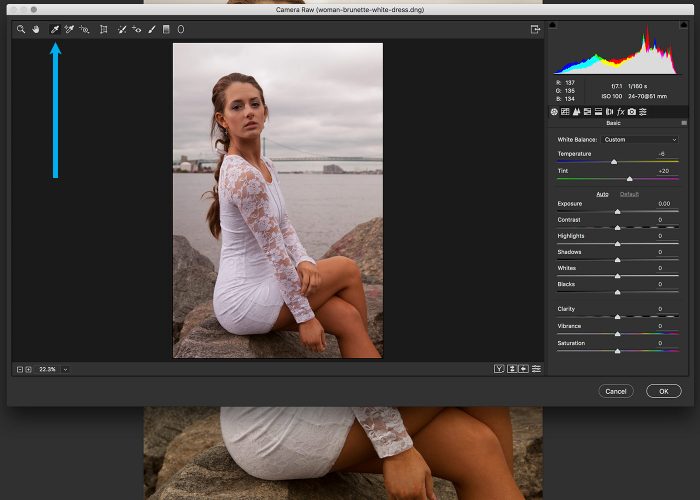700x500 pixels.
Task: Pick the White Balance eyedropper tool
Action: point(55,30)
